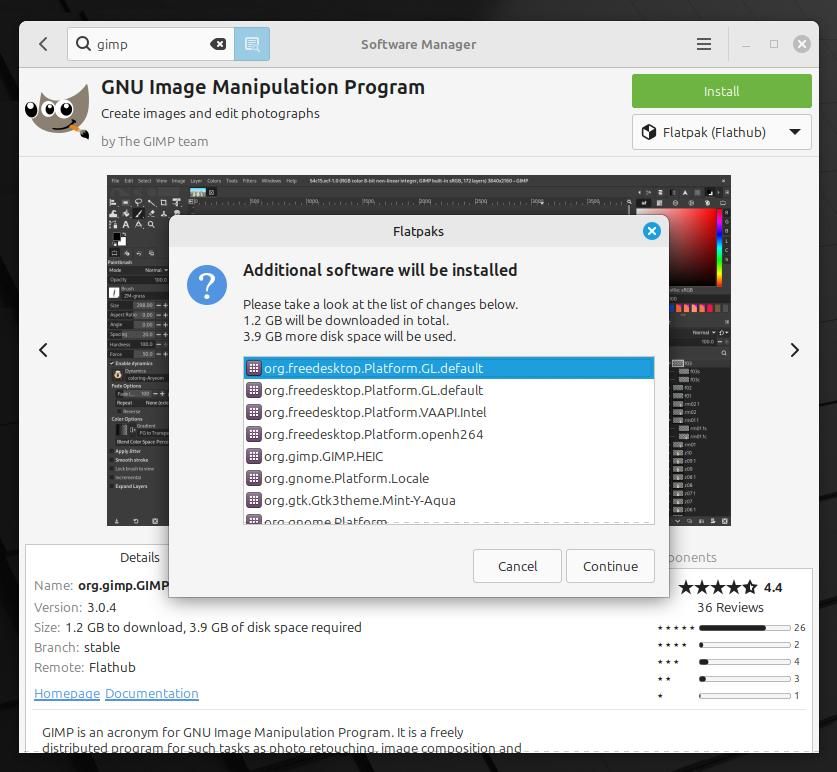Select org.freedesktop.Platform.VAAPI.Intel entry
Screen dimensions: 837x772
448,412
